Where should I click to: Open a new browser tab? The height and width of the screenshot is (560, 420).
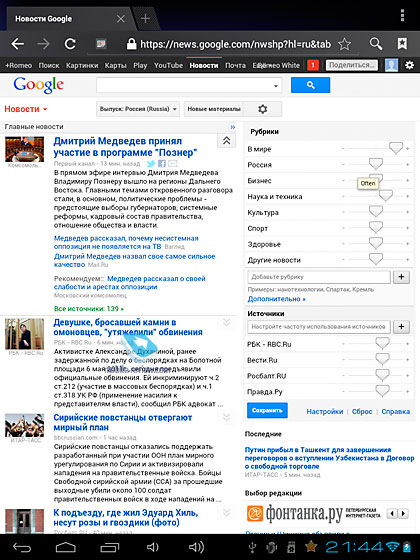pyautogui.click(x=145, y=19)
